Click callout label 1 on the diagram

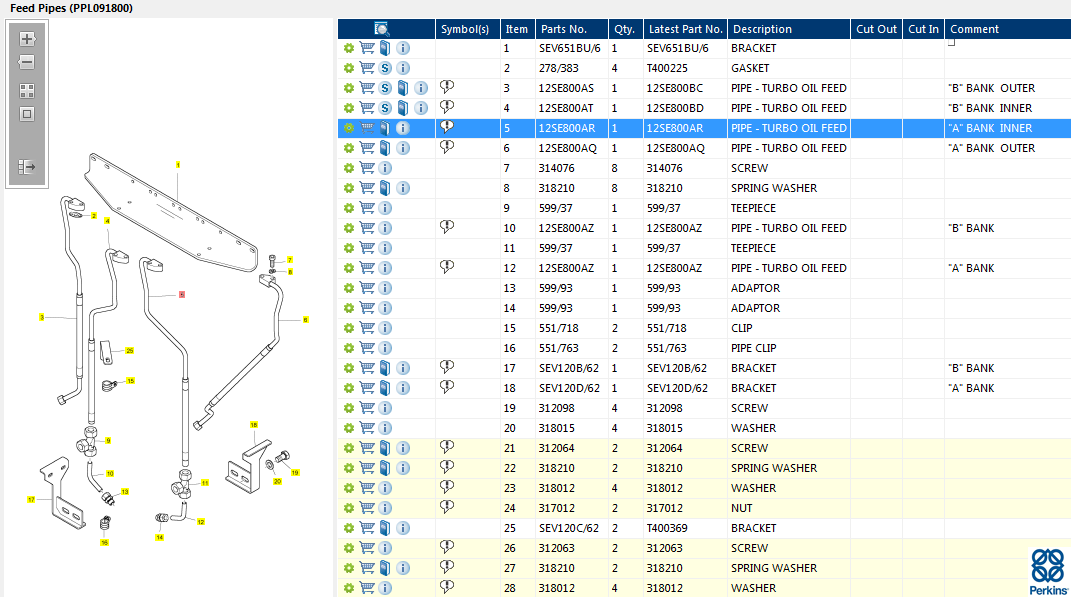(x=178, y=164)
